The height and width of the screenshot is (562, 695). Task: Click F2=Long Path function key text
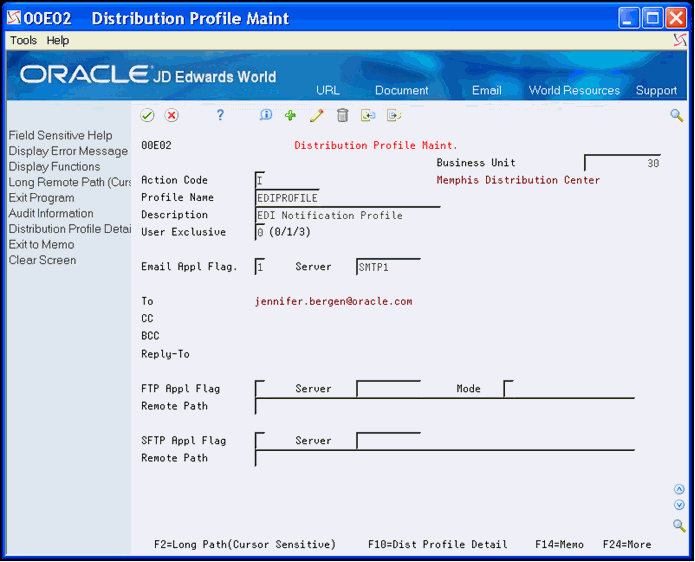(245, 544)
